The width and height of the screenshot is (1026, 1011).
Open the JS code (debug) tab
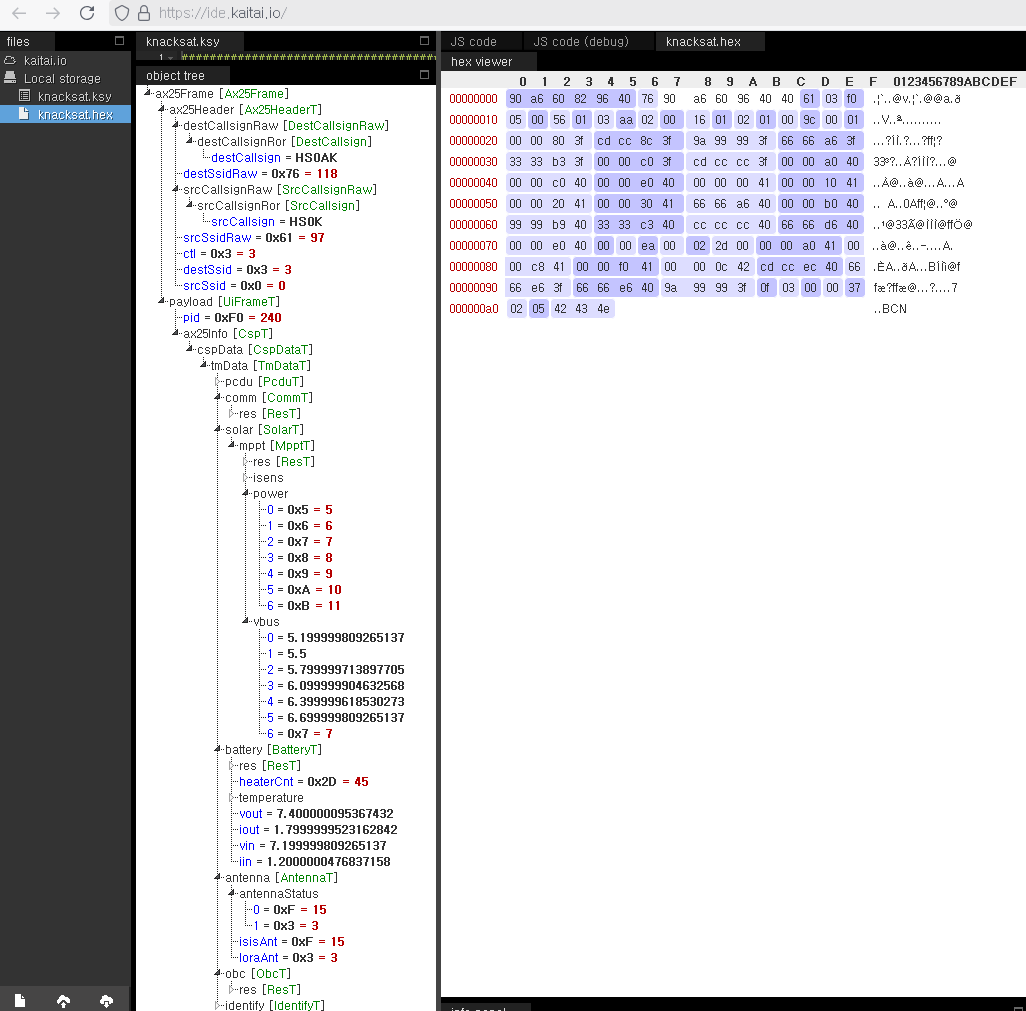pos(580,41)
